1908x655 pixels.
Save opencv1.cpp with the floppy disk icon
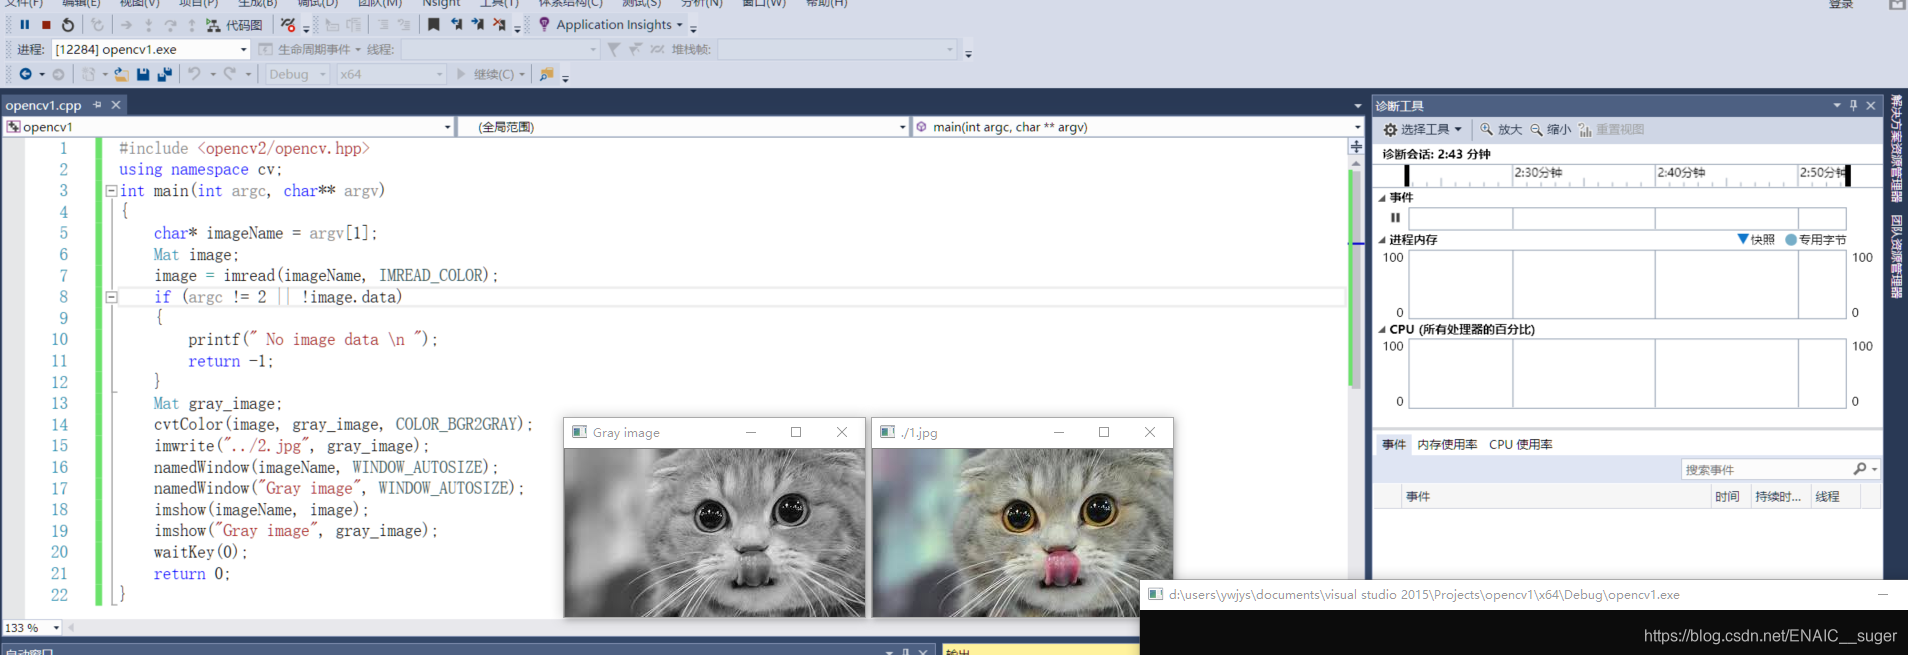coord(143,74)
